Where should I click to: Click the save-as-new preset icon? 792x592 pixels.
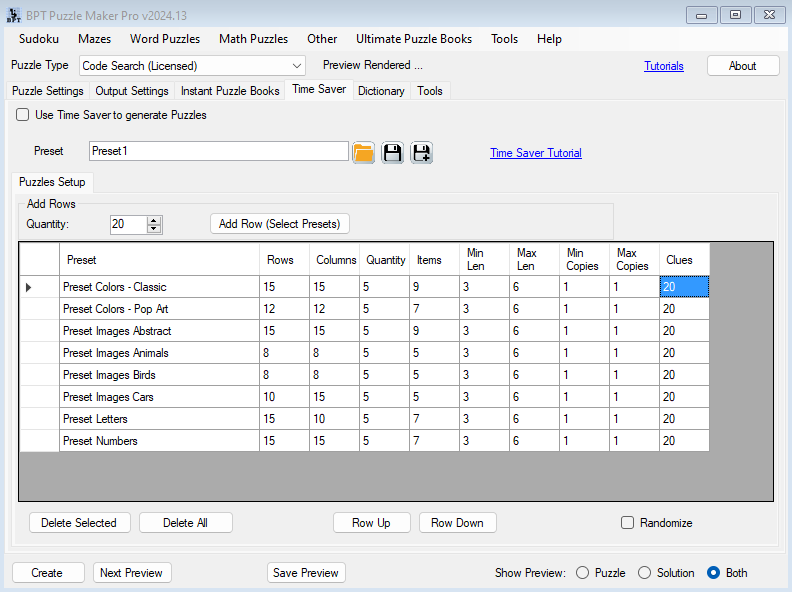[x=421, y=153]
